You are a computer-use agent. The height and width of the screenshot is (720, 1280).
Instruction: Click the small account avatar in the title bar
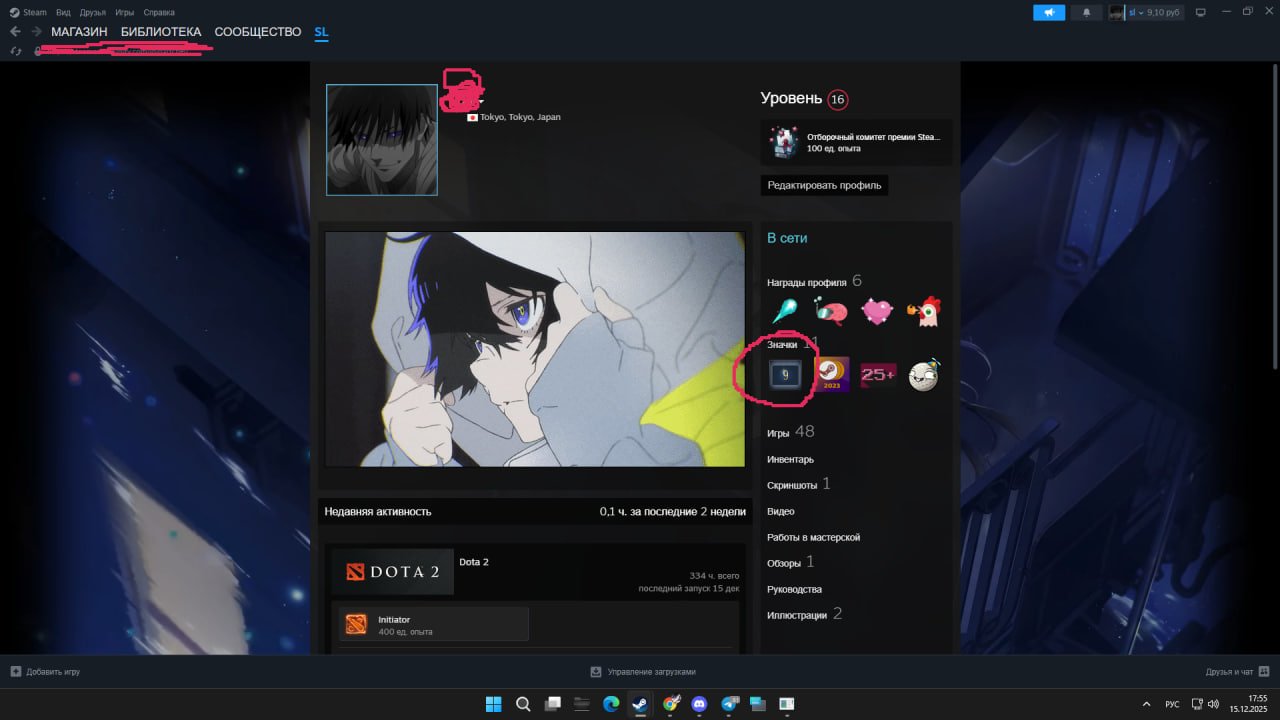tap(1117, 12)
